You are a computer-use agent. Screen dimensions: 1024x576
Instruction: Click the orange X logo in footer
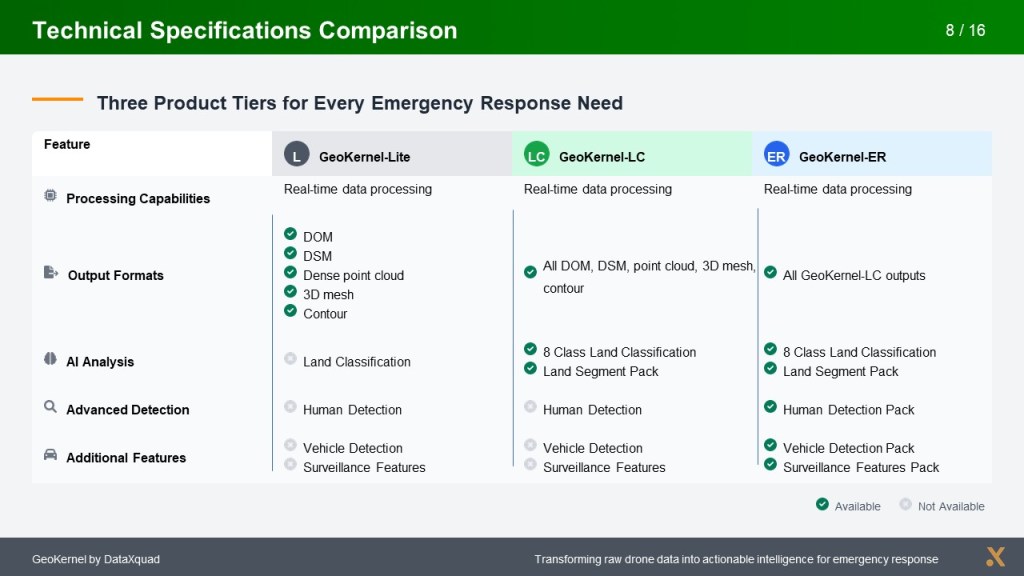coord(995,557)
